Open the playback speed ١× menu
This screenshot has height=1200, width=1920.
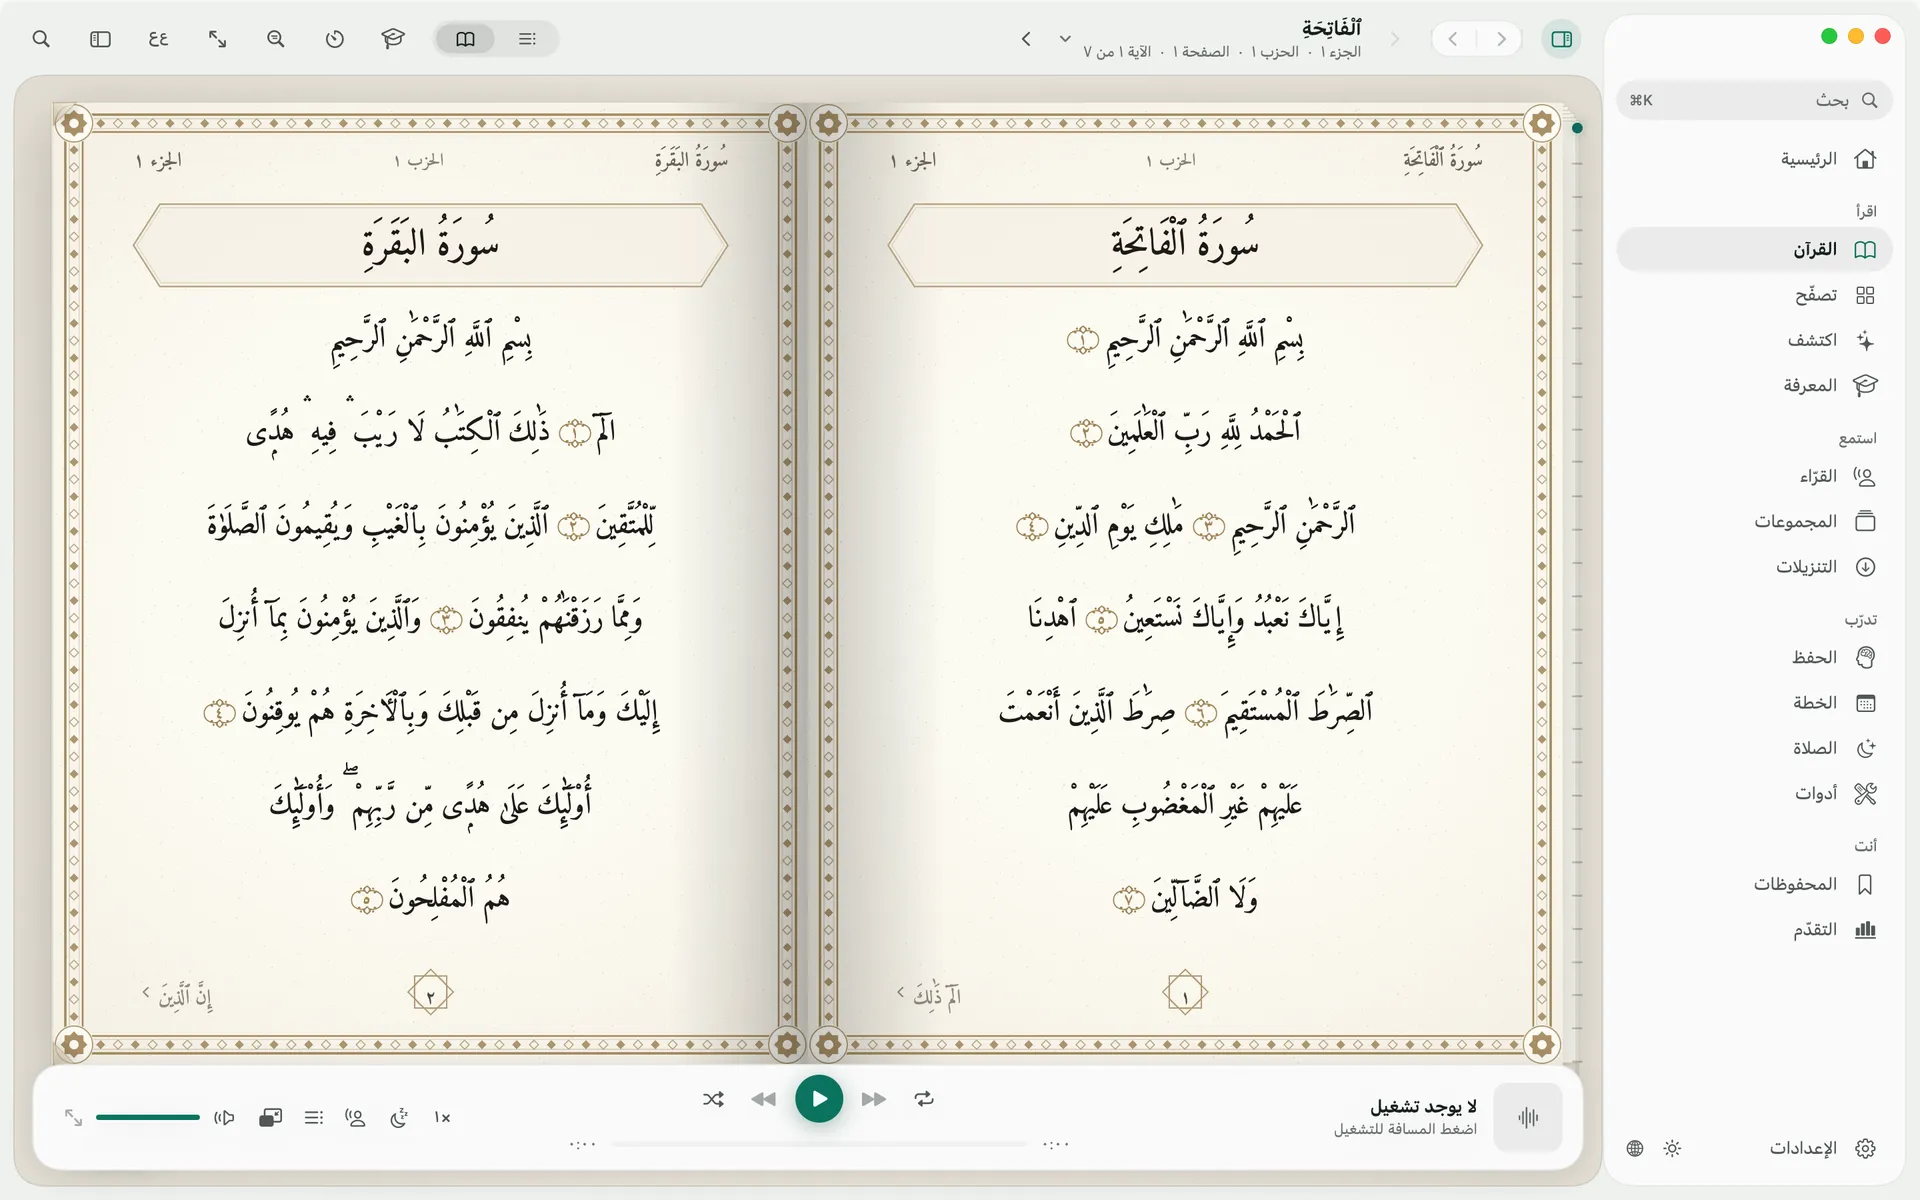click(442, 1118)
